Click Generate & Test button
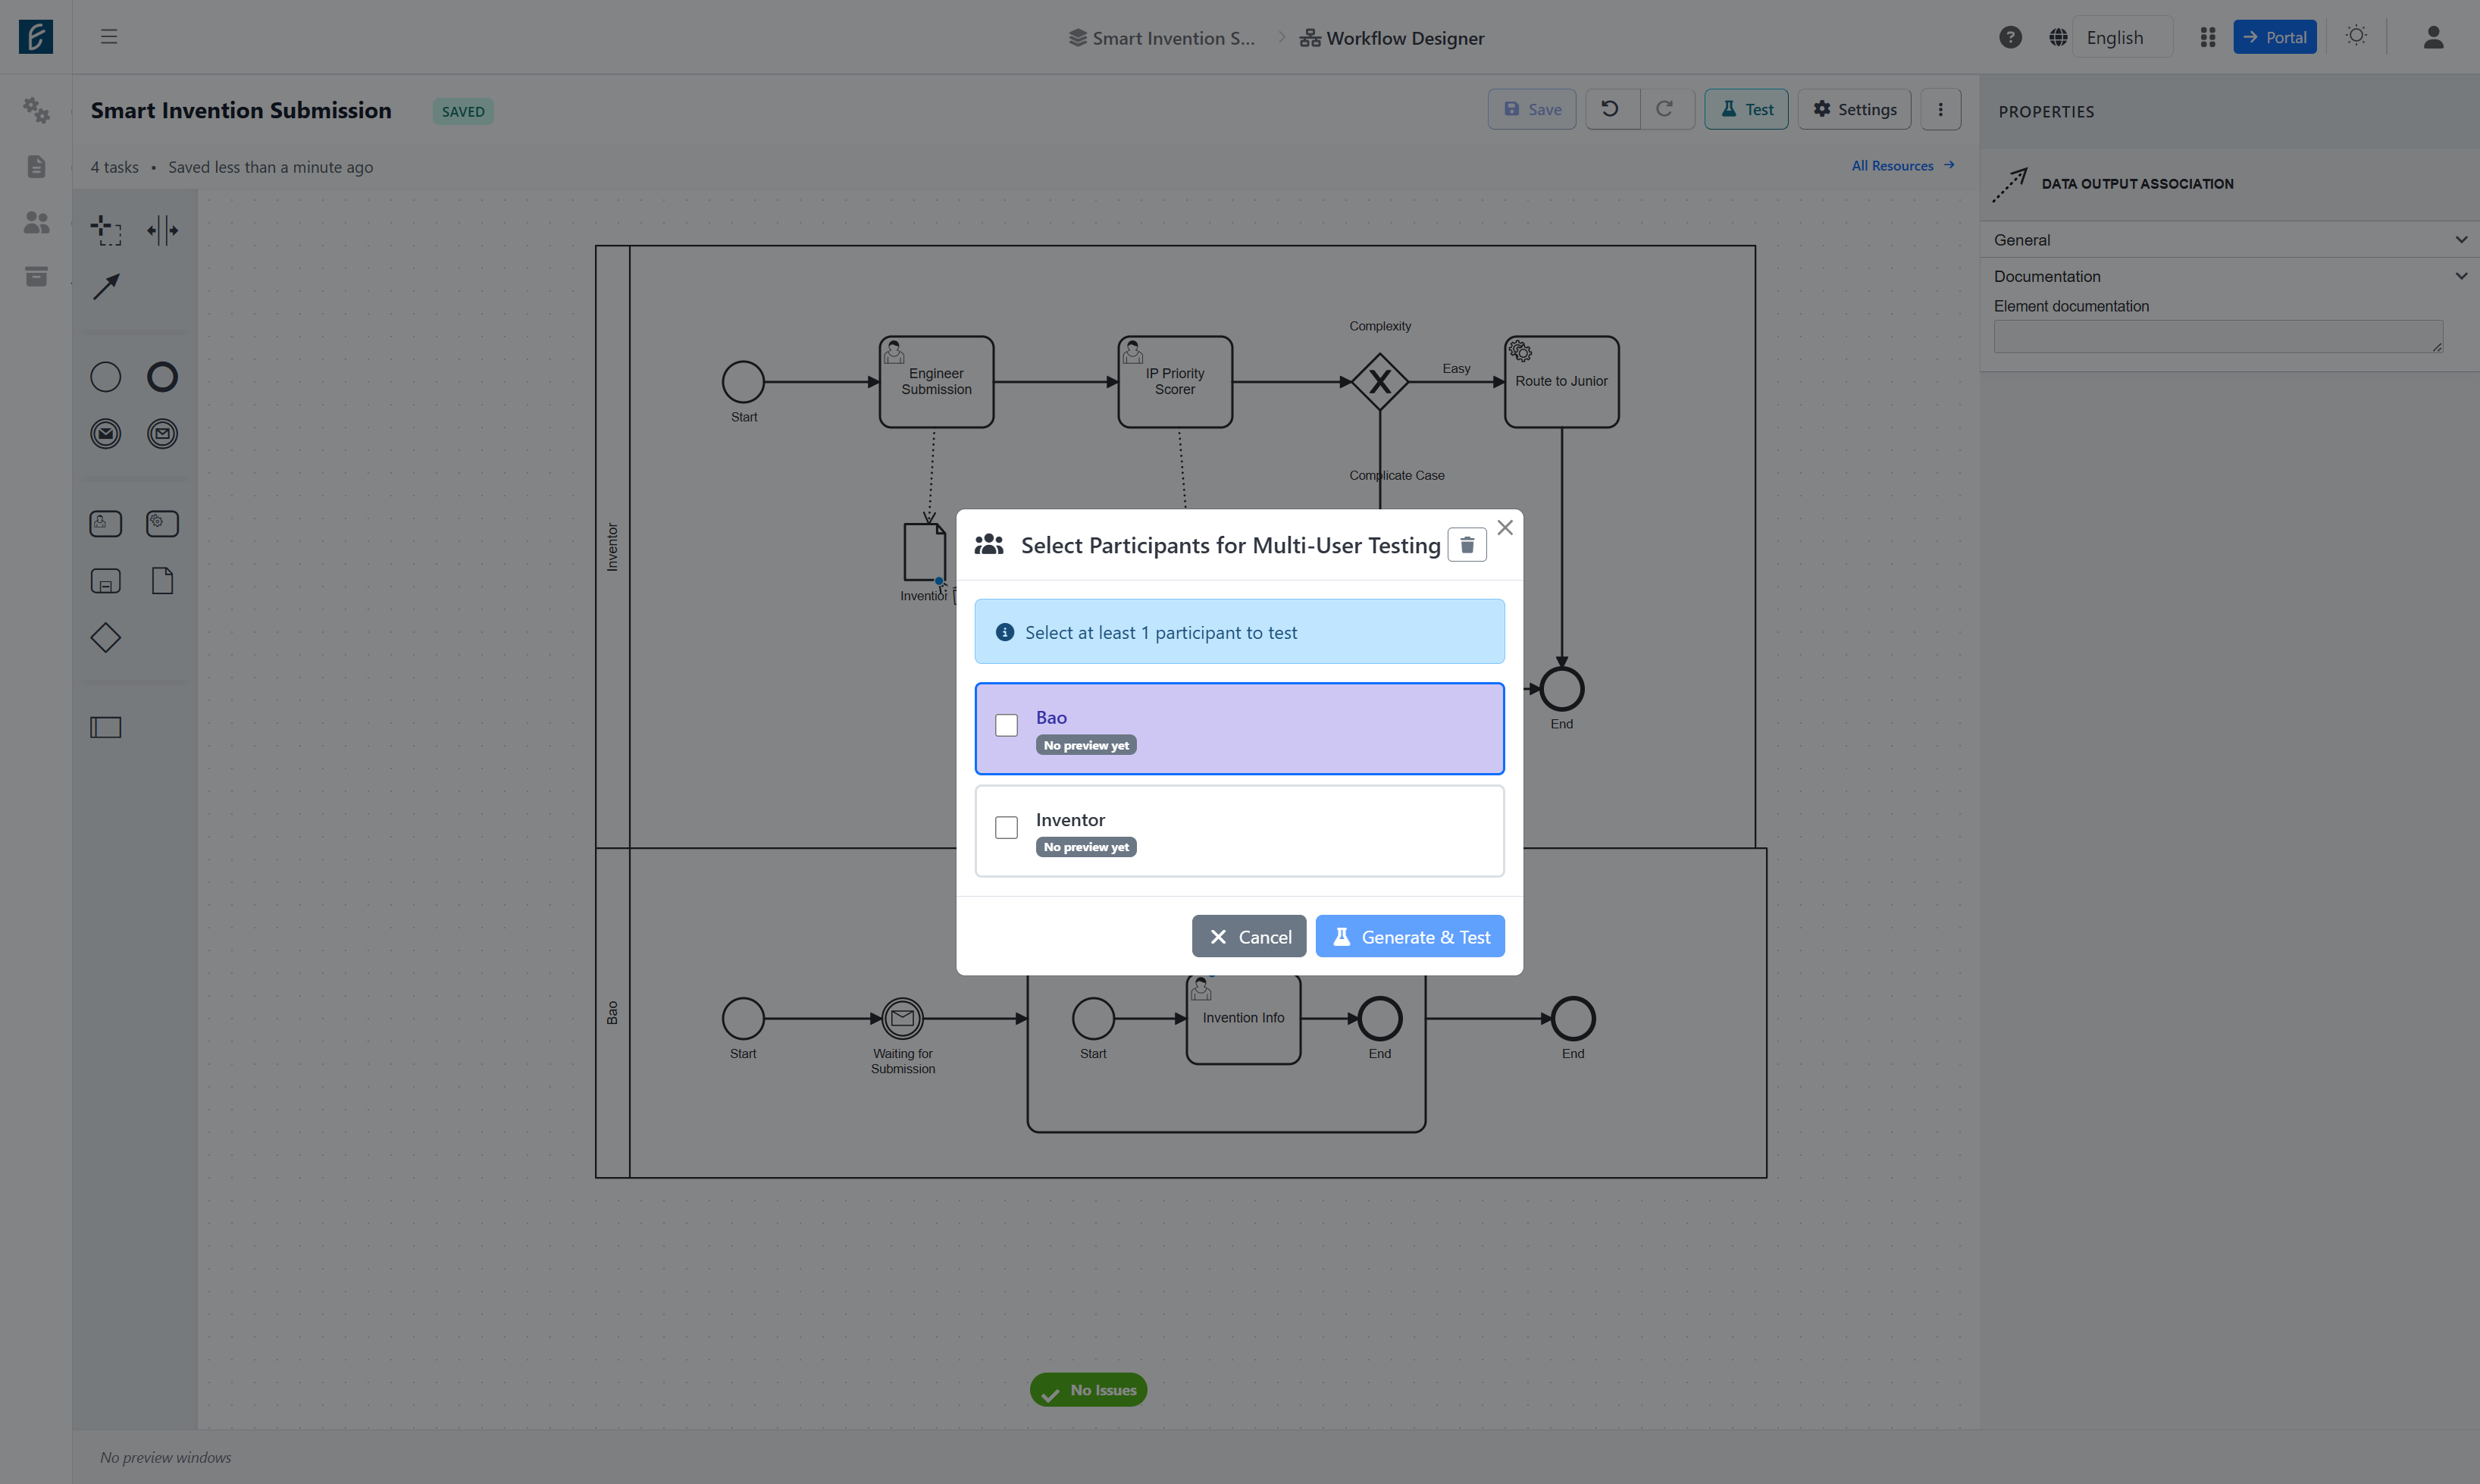The height and width of the screenshot is (1484, 2480). (x=1410, y=936)
